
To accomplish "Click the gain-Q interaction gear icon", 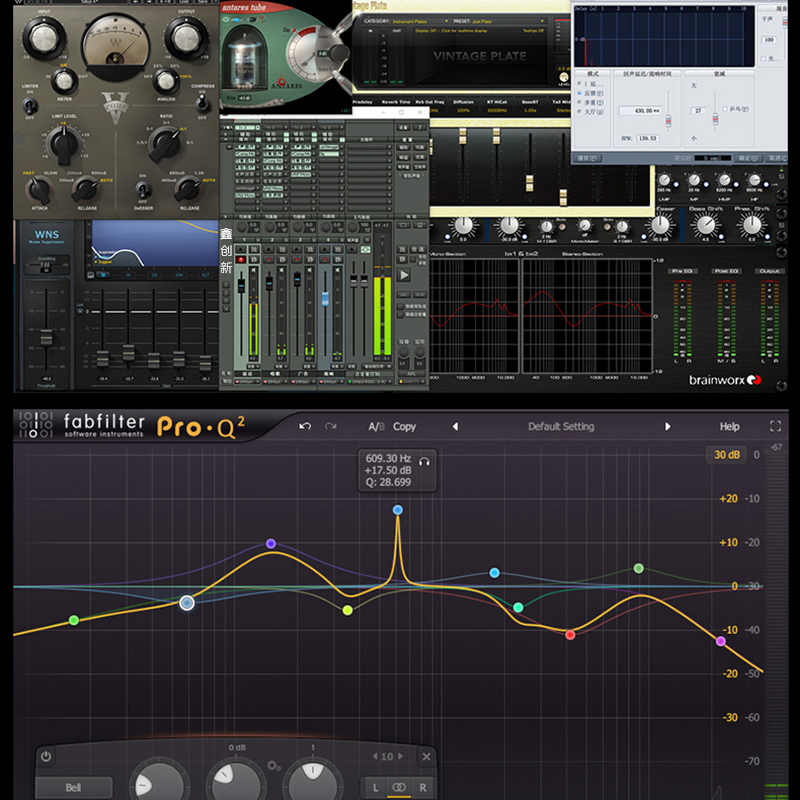I will tap(273, 766).
